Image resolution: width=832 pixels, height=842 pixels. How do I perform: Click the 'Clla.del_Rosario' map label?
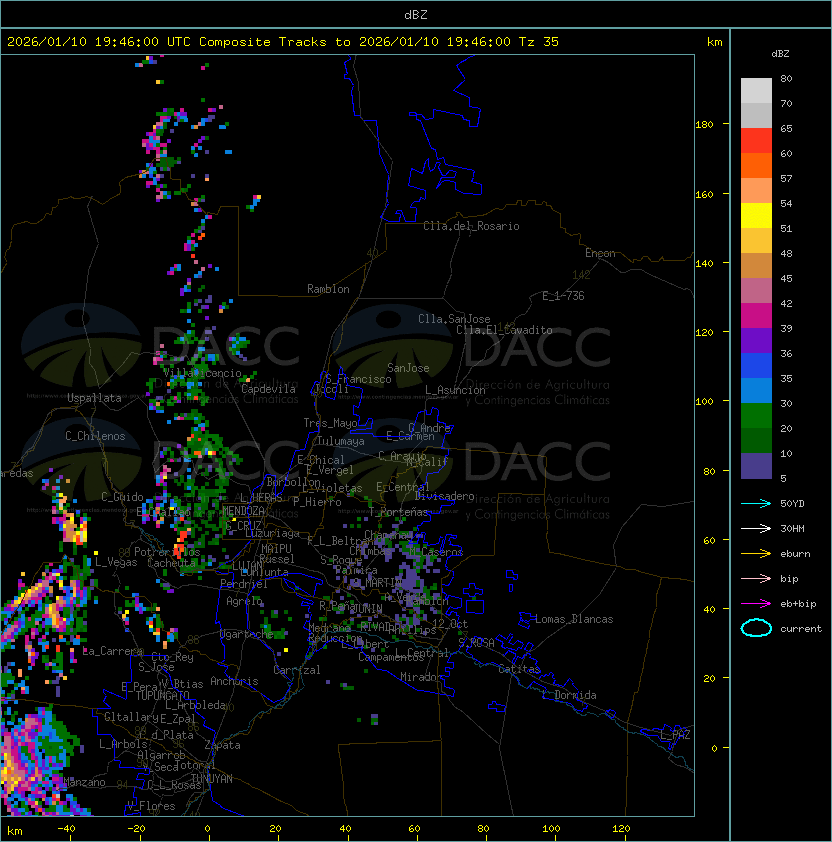[x=471, y=226]
